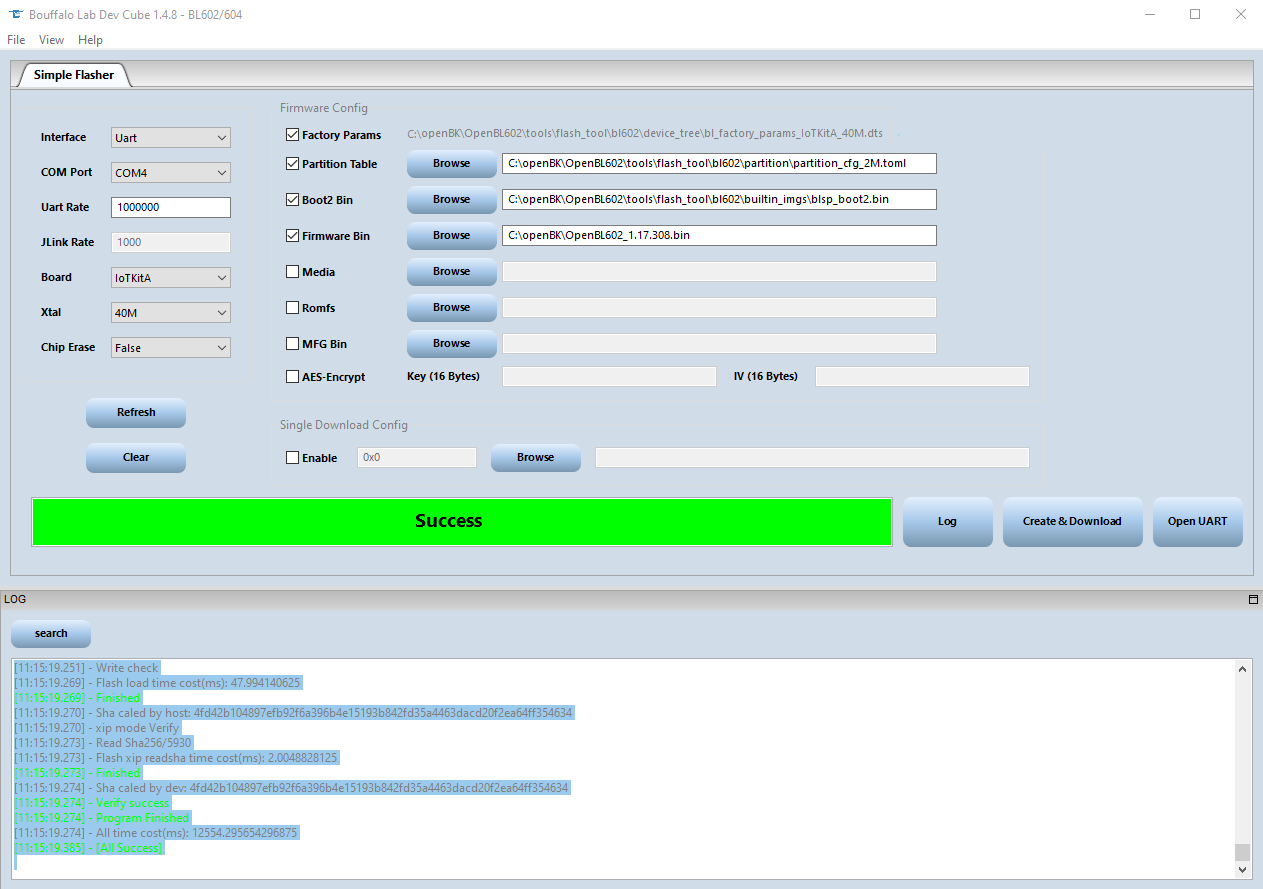Screen dimensions: 1263x889
Task: Click the log scrollbar down arrow
Action: click(1243, 870)
